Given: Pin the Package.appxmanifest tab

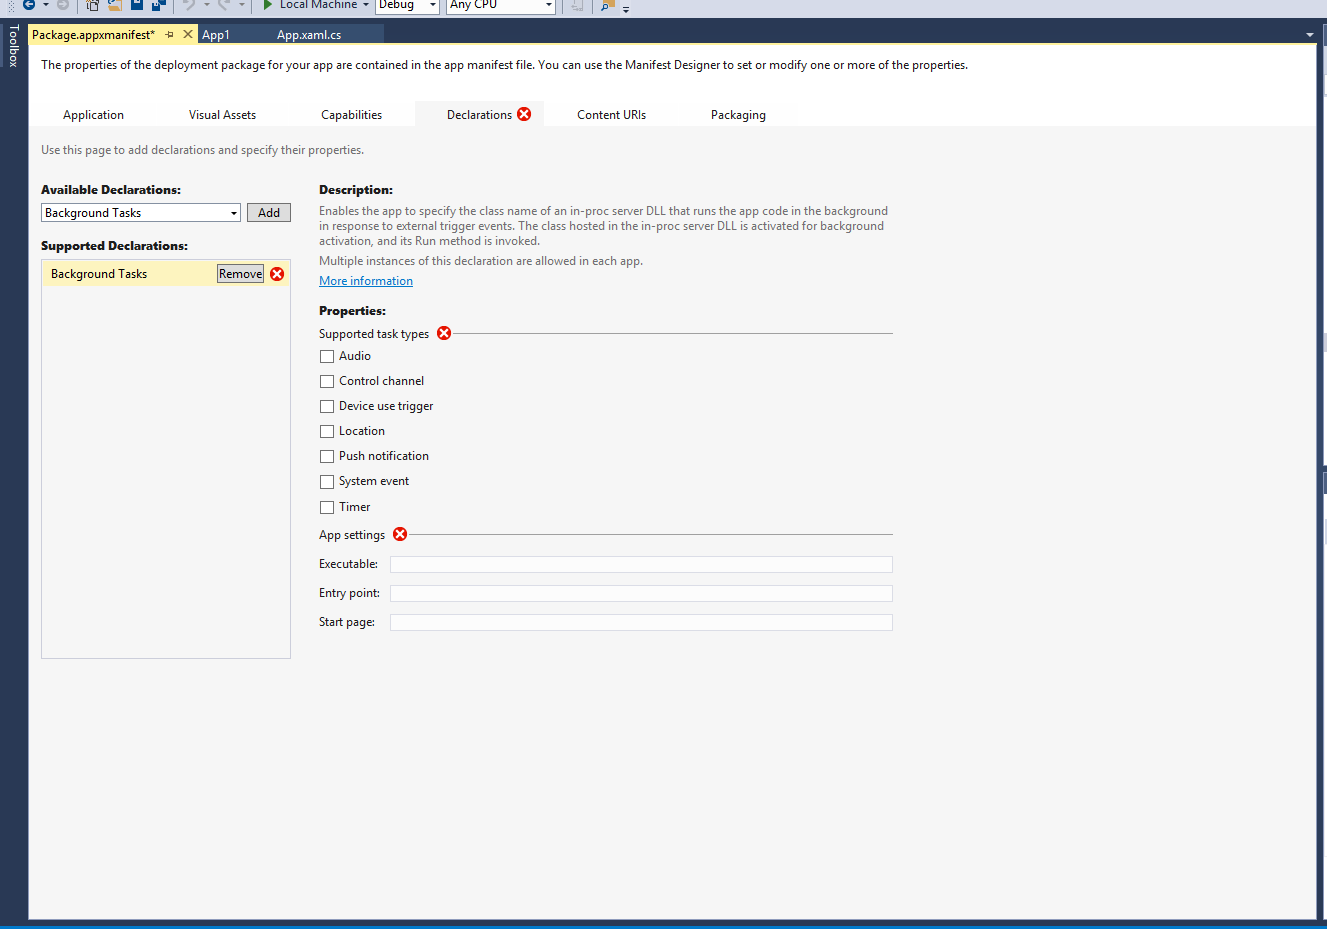Looking at the screenshot, I should 170,34.
